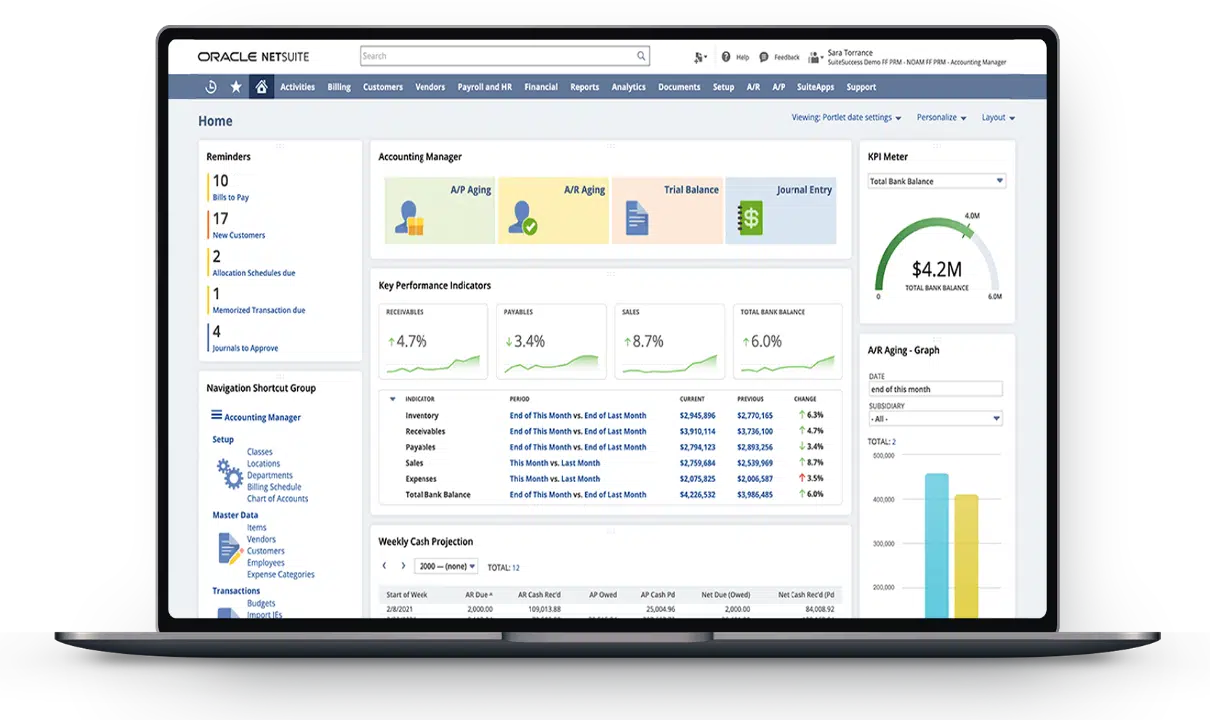
Task: Click the Inventory row period link
Action: click(x=578, y=415)
